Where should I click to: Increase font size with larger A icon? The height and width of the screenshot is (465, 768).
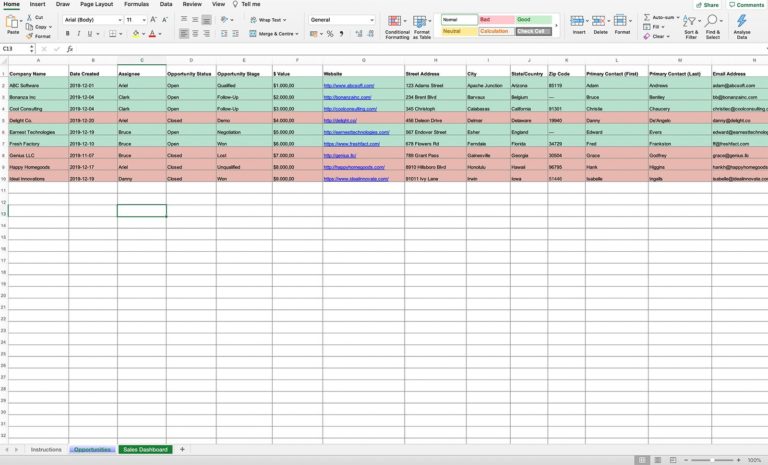[154, 20]
